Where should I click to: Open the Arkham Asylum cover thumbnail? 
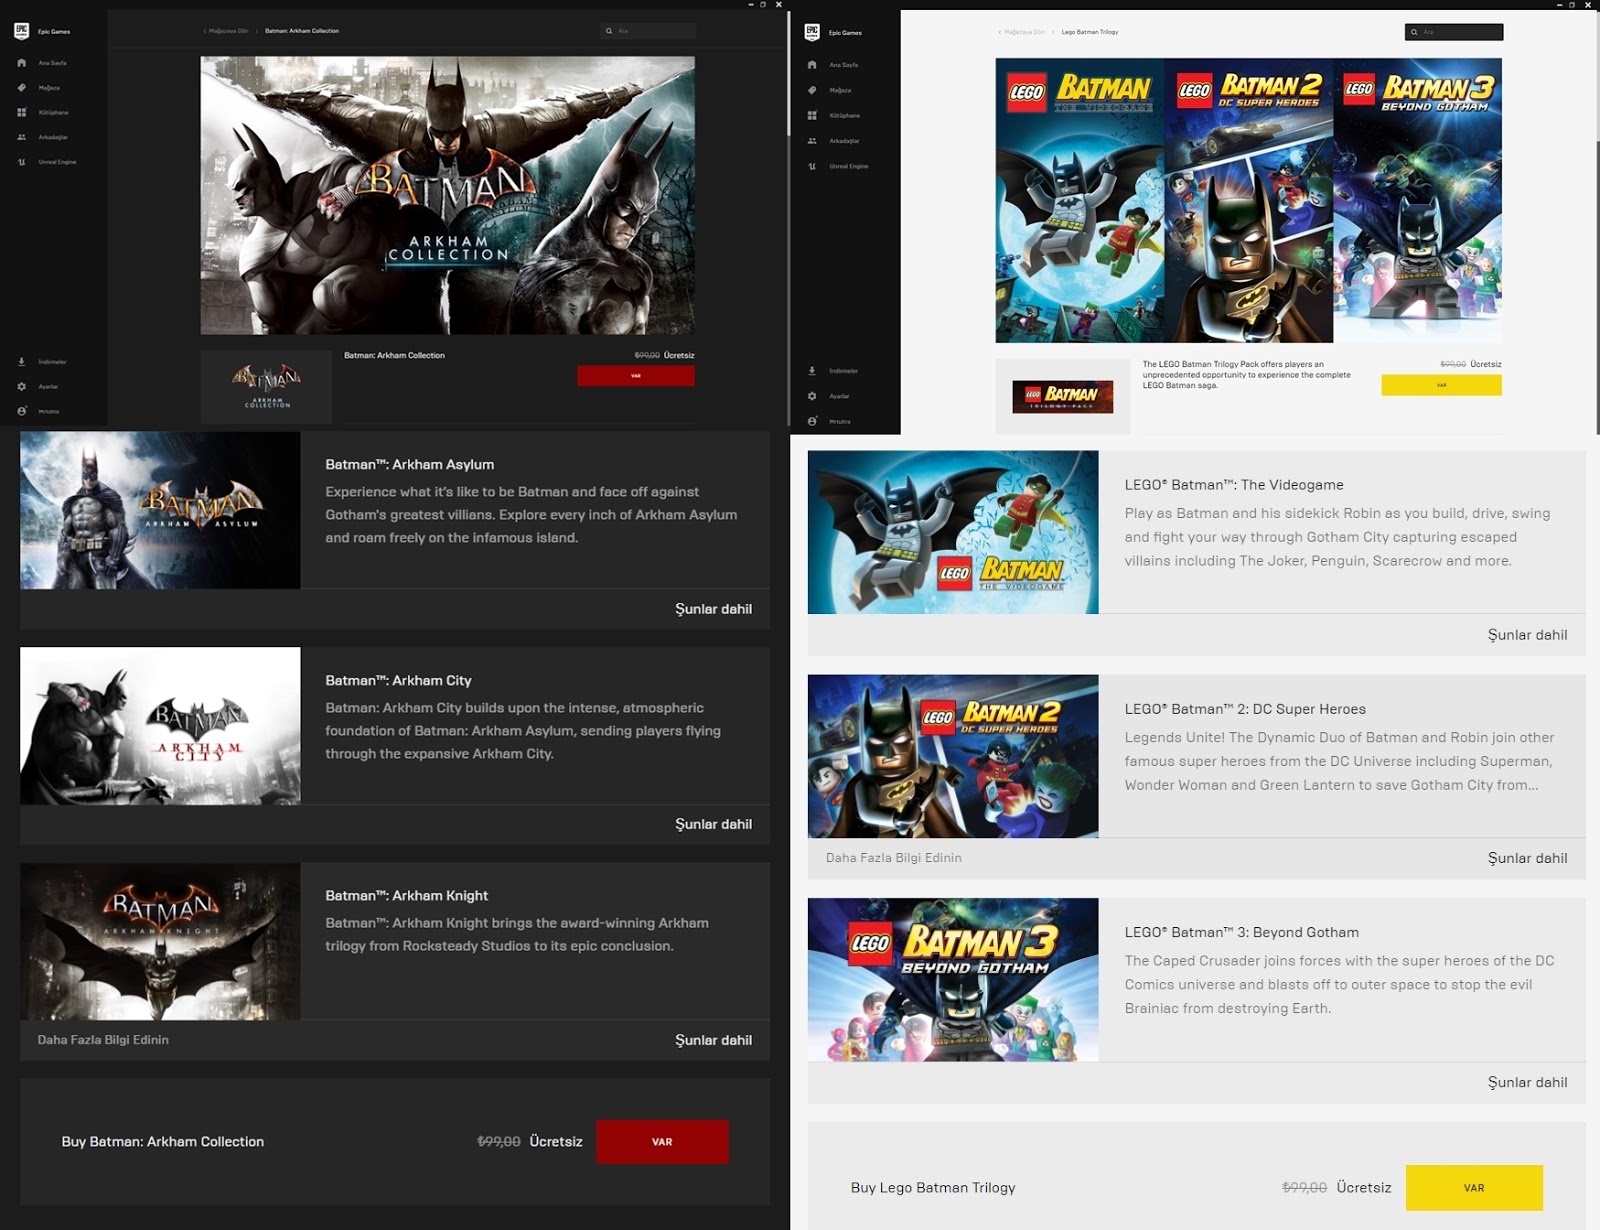point(160,510)
